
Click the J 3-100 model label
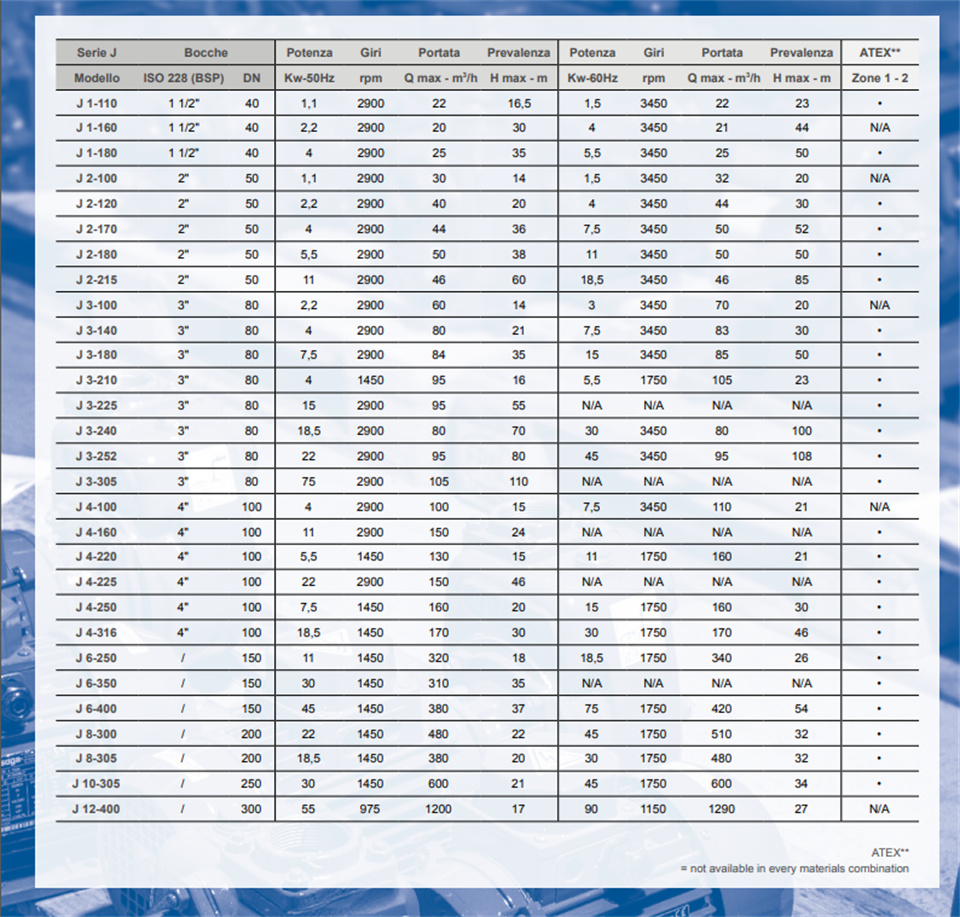[97, 305]
